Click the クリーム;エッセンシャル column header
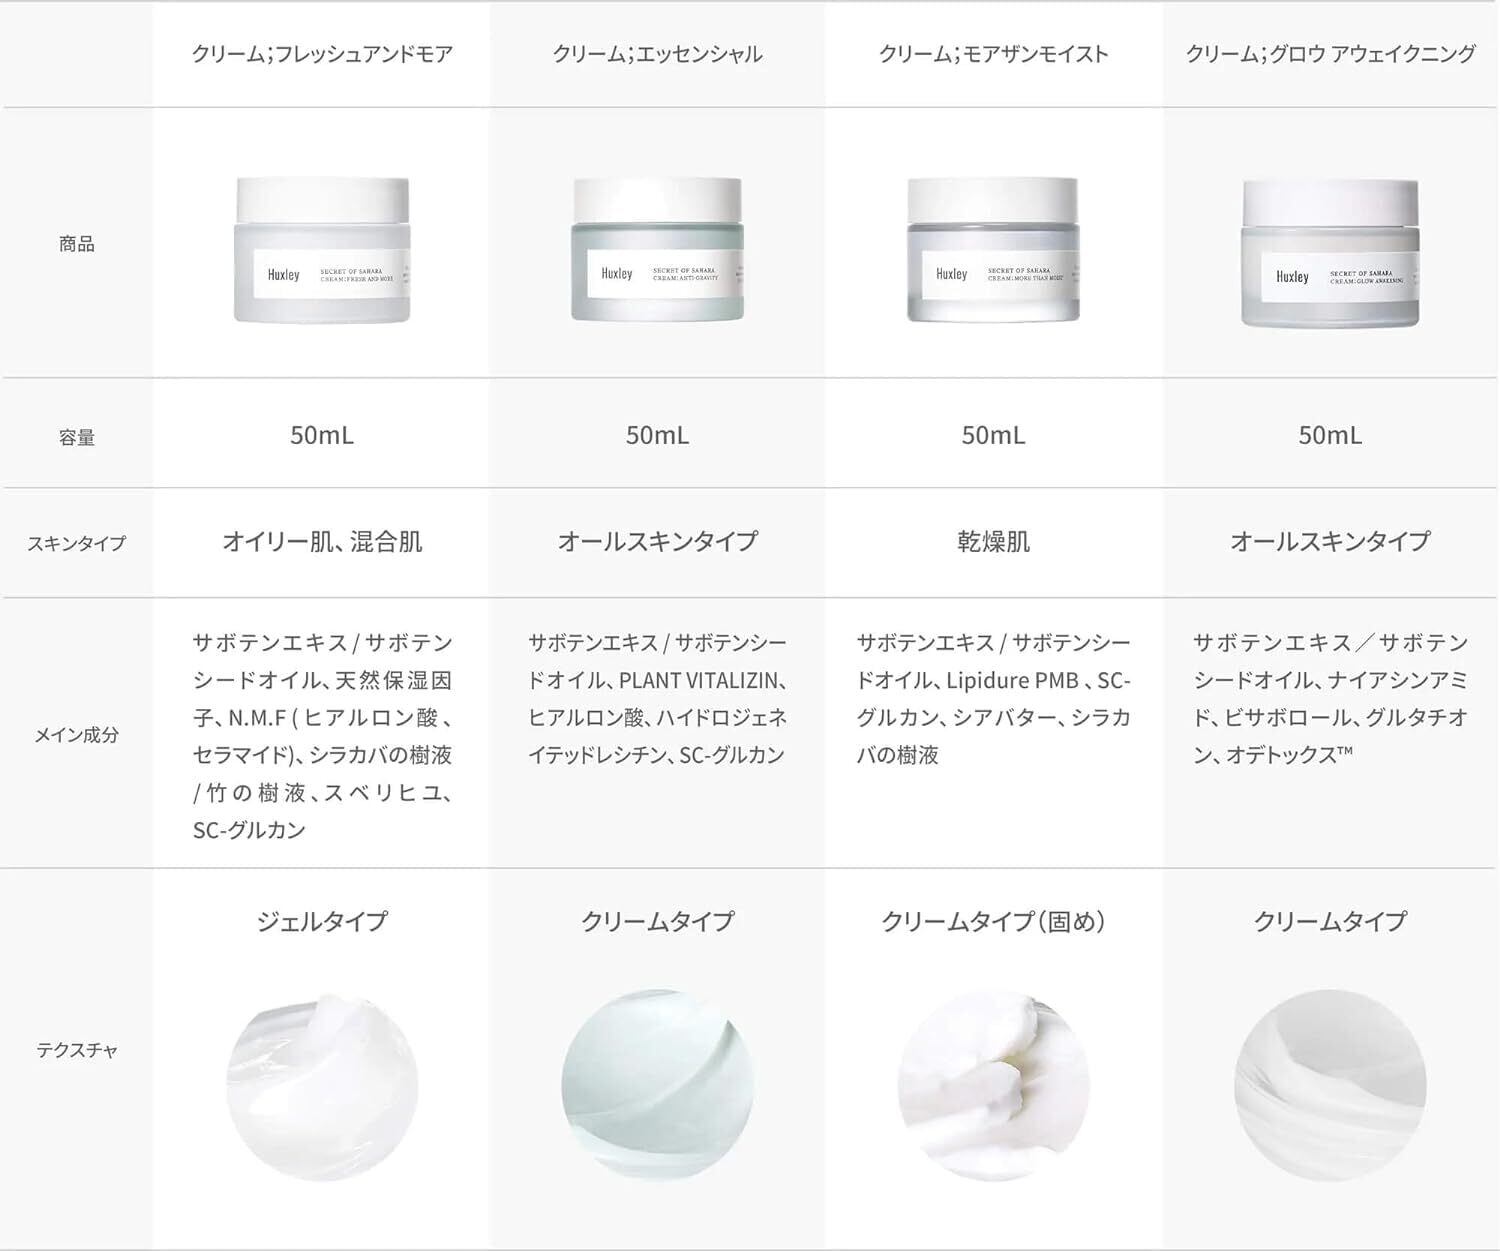 [657, 54]
